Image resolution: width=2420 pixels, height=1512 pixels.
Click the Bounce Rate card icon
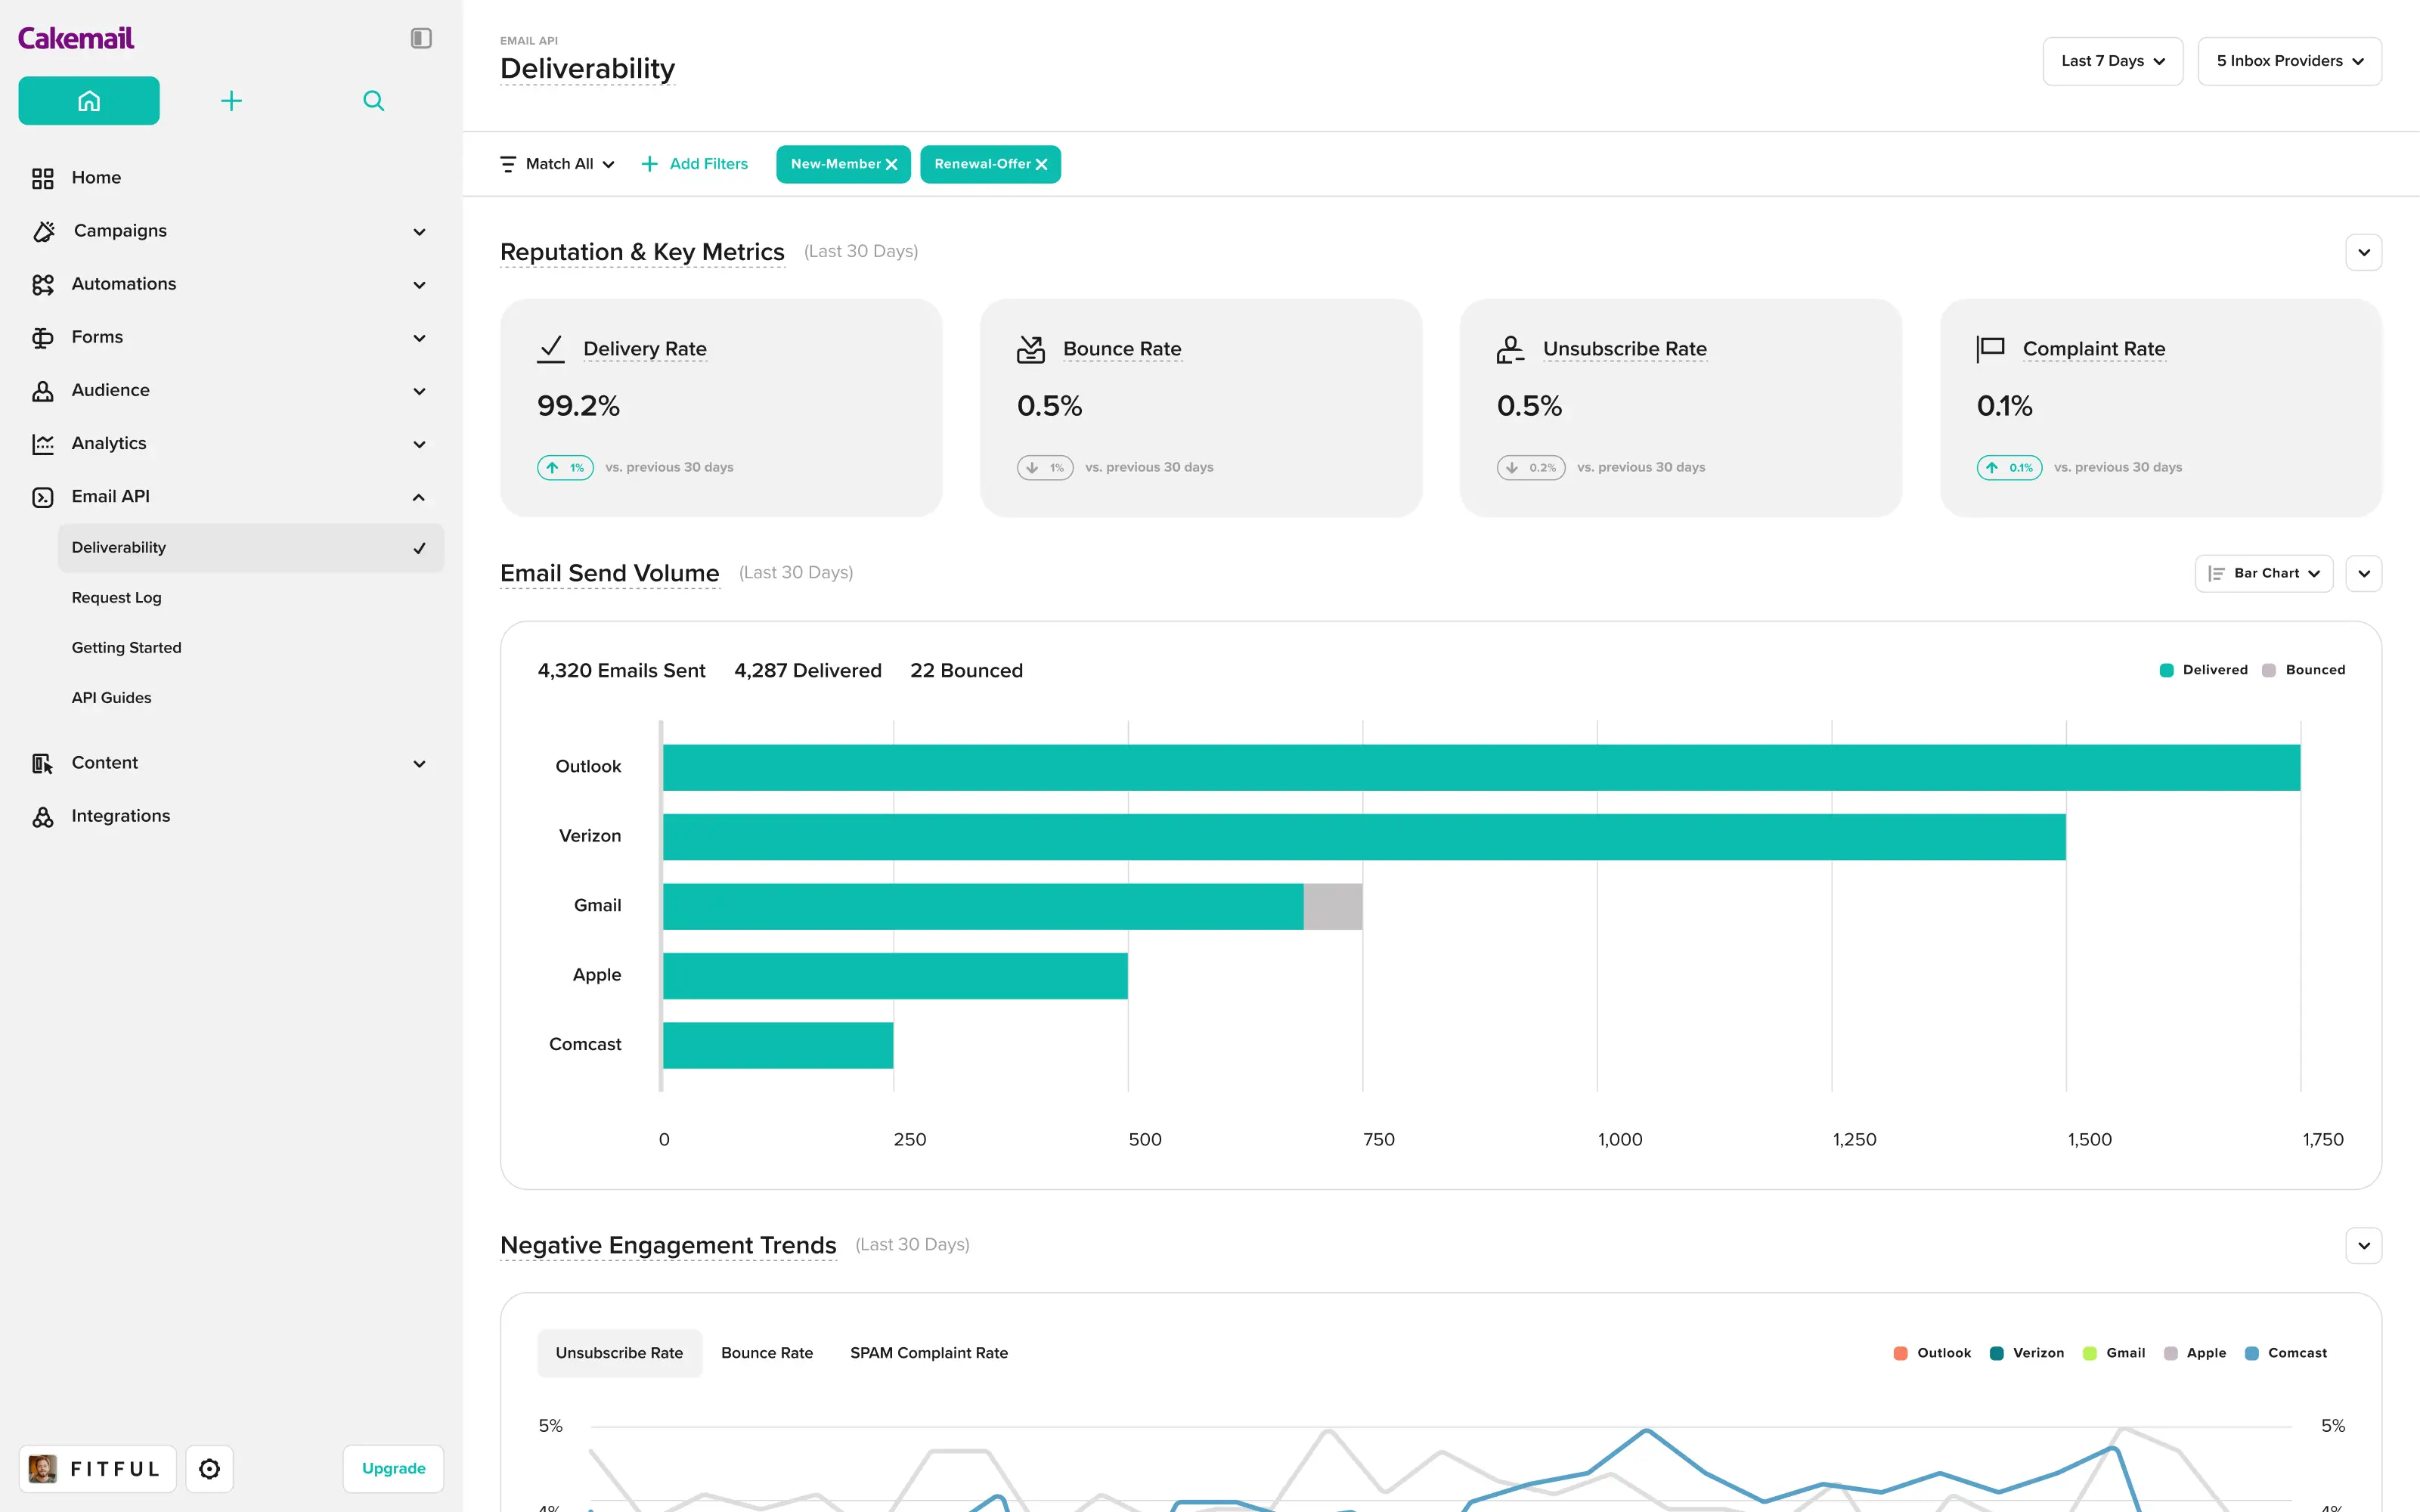[x=1030, y=349]
